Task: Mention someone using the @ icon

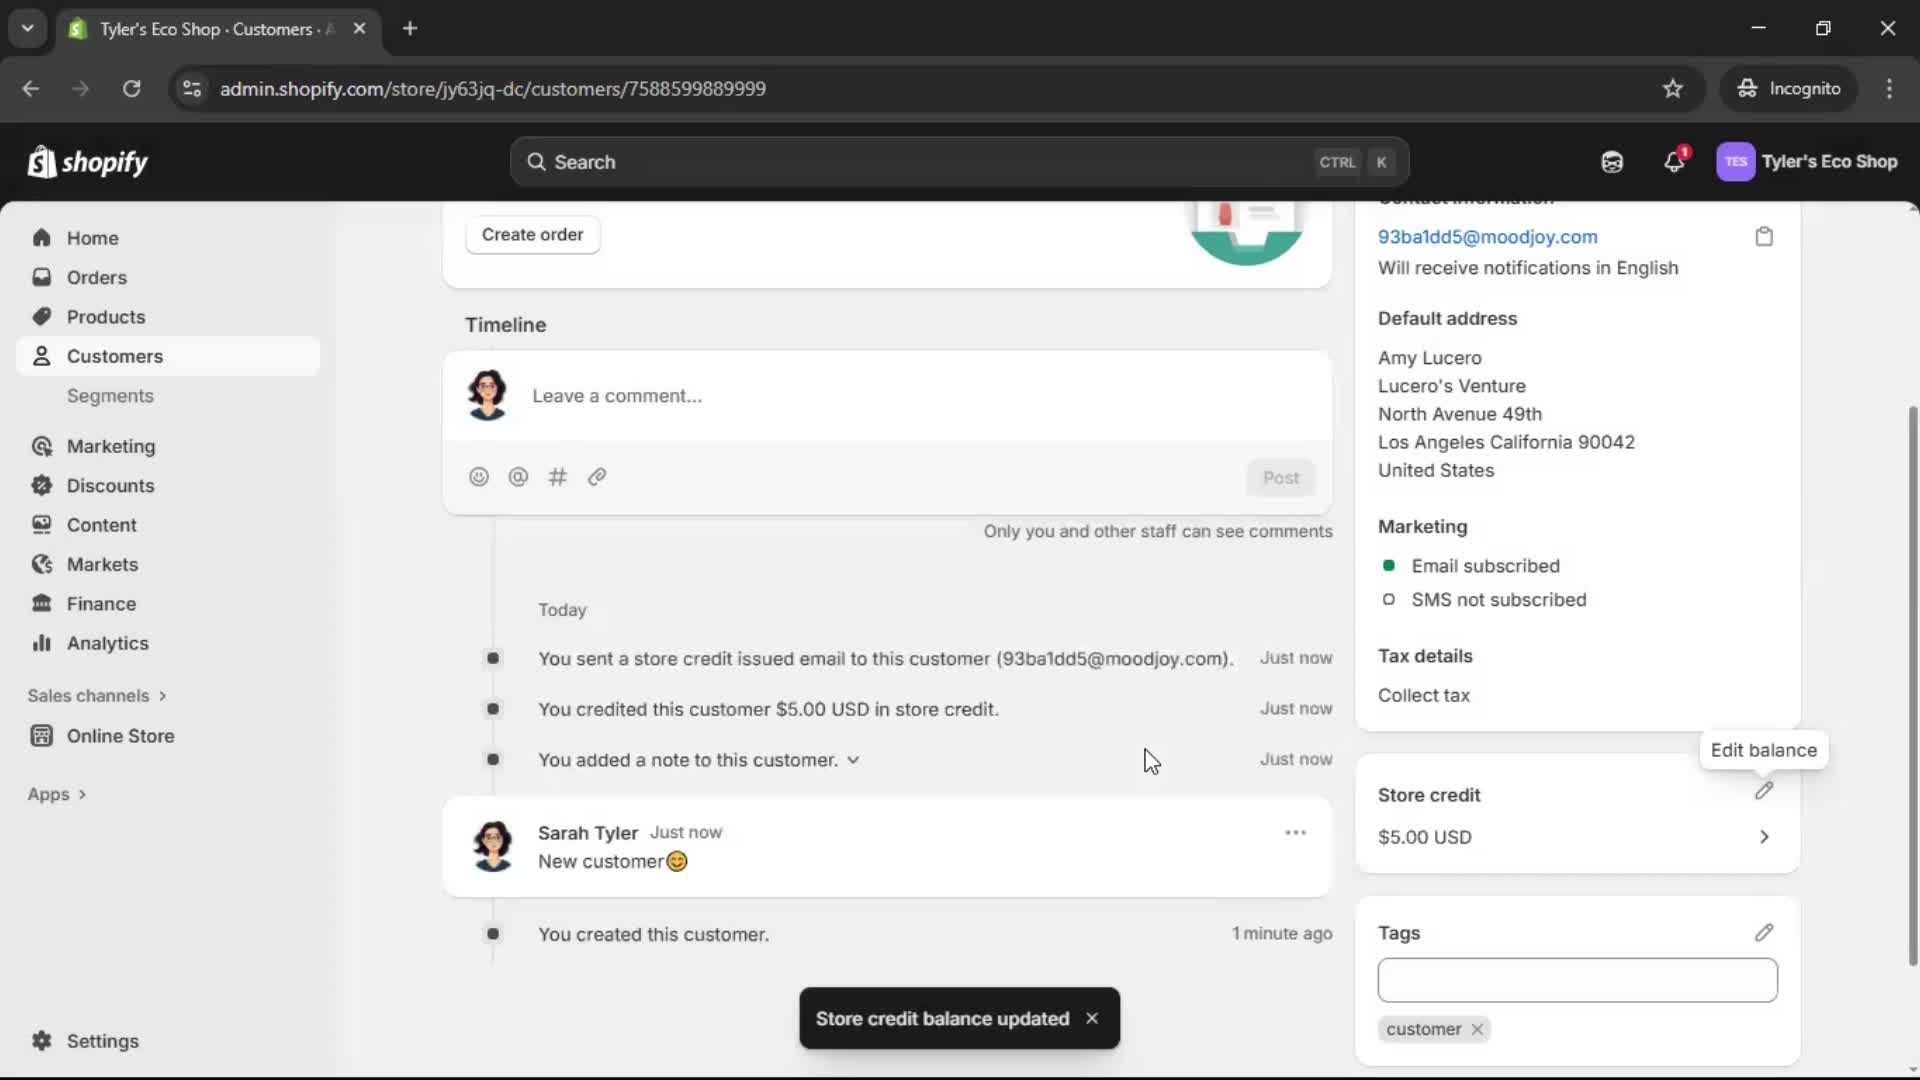Action: pos(518,477)
